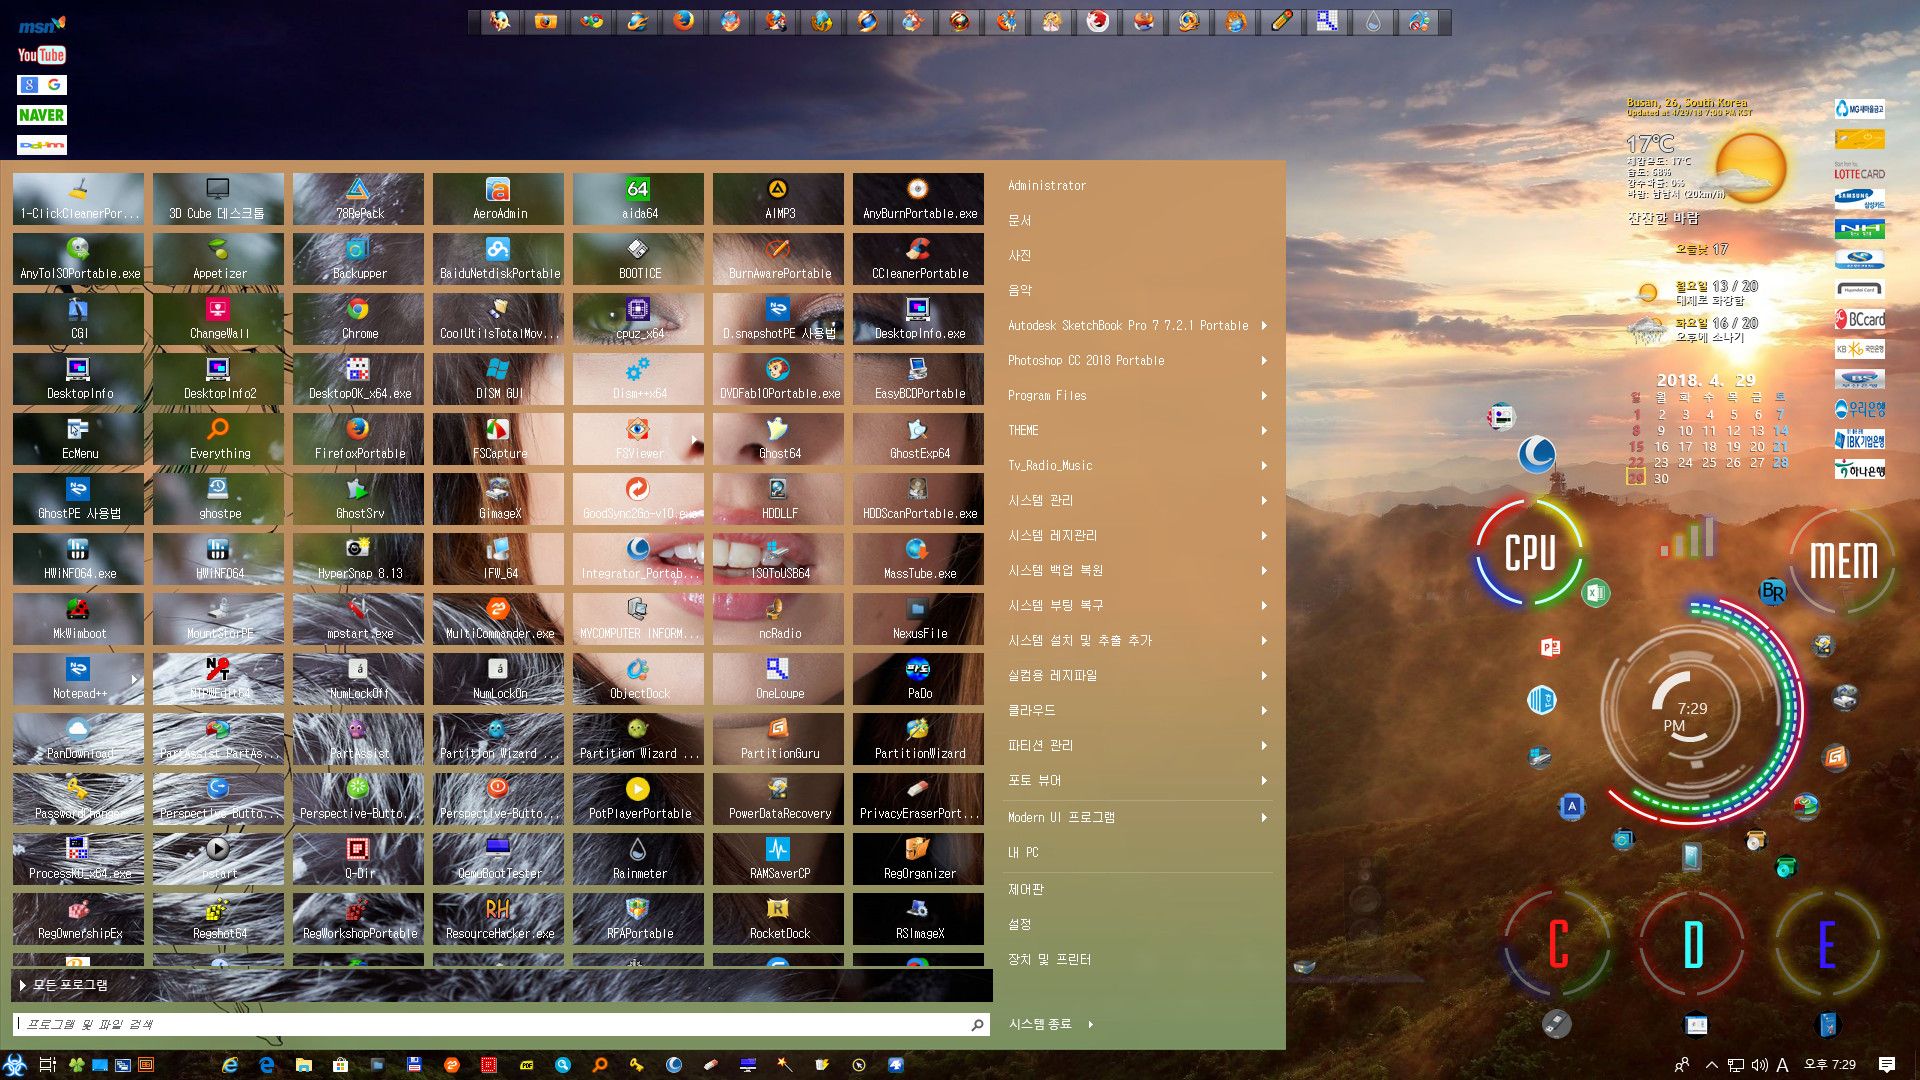Open the ISOToUSB64 tile
The height and width of the screenshot is (1080, 1920).
point(778,558)
